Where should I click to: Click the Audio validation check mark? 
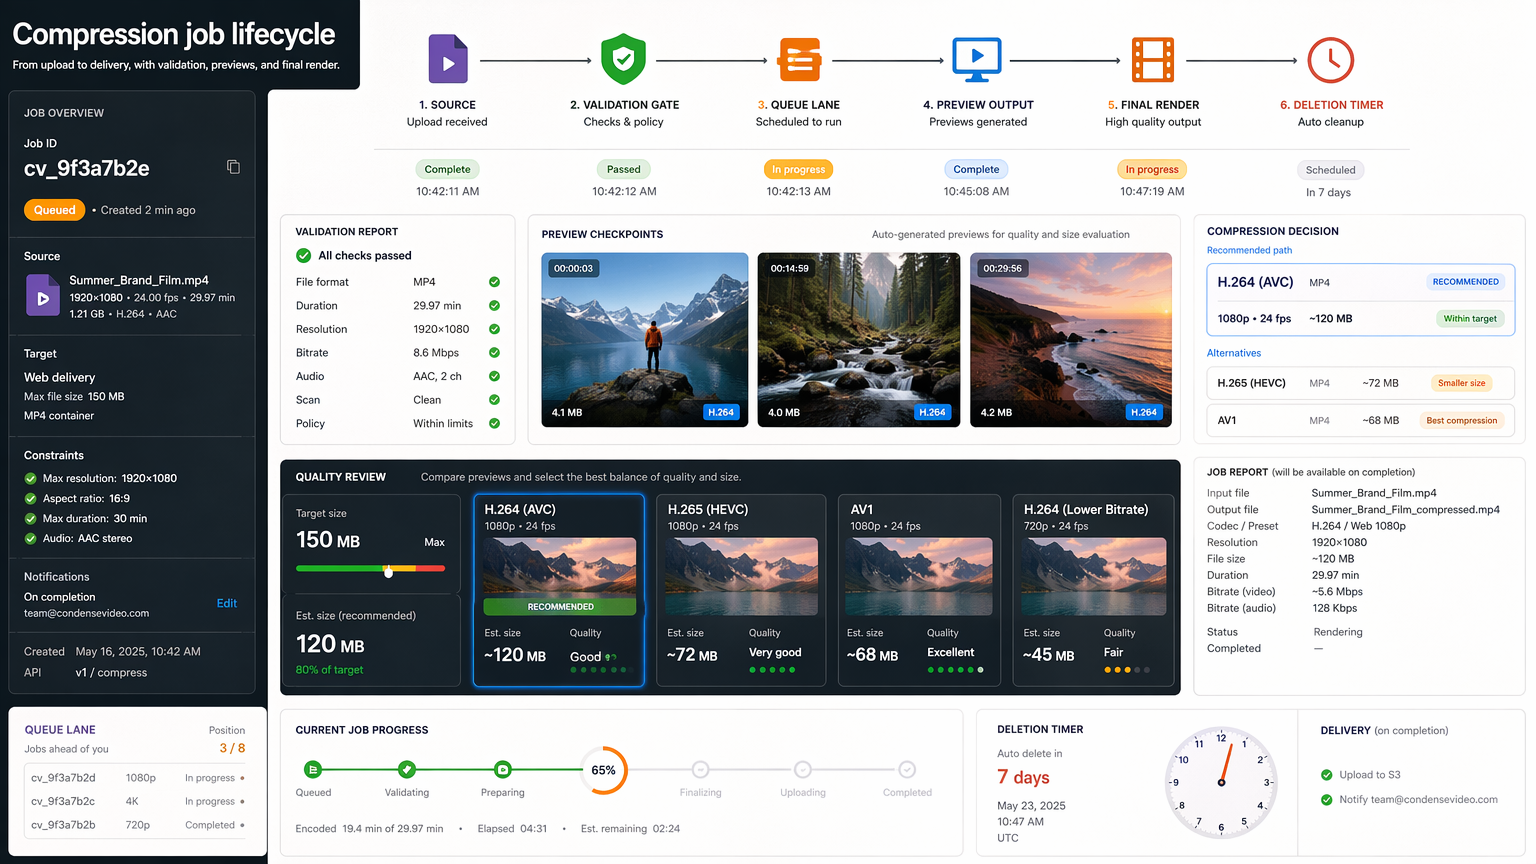tap(494, 376)
